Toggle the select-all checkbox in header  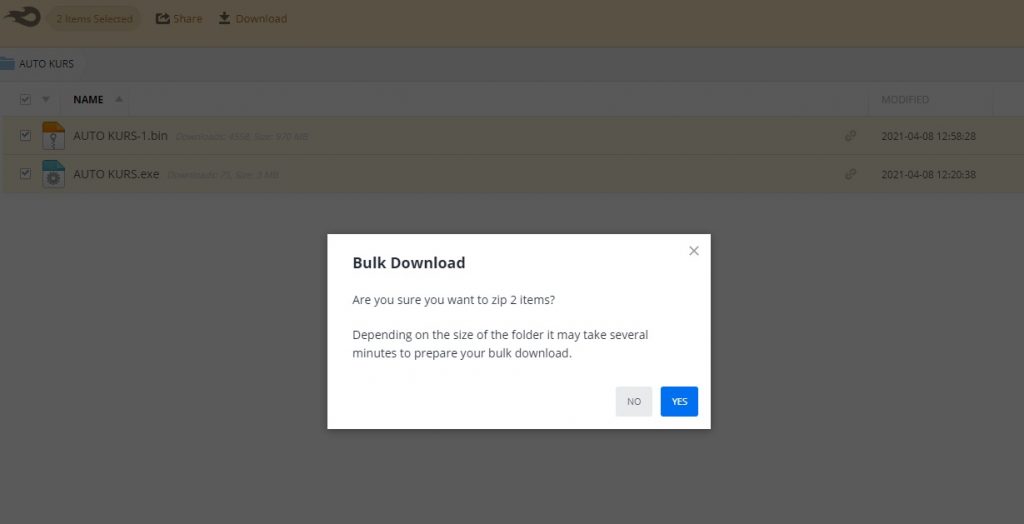click(x=26, y=100)
